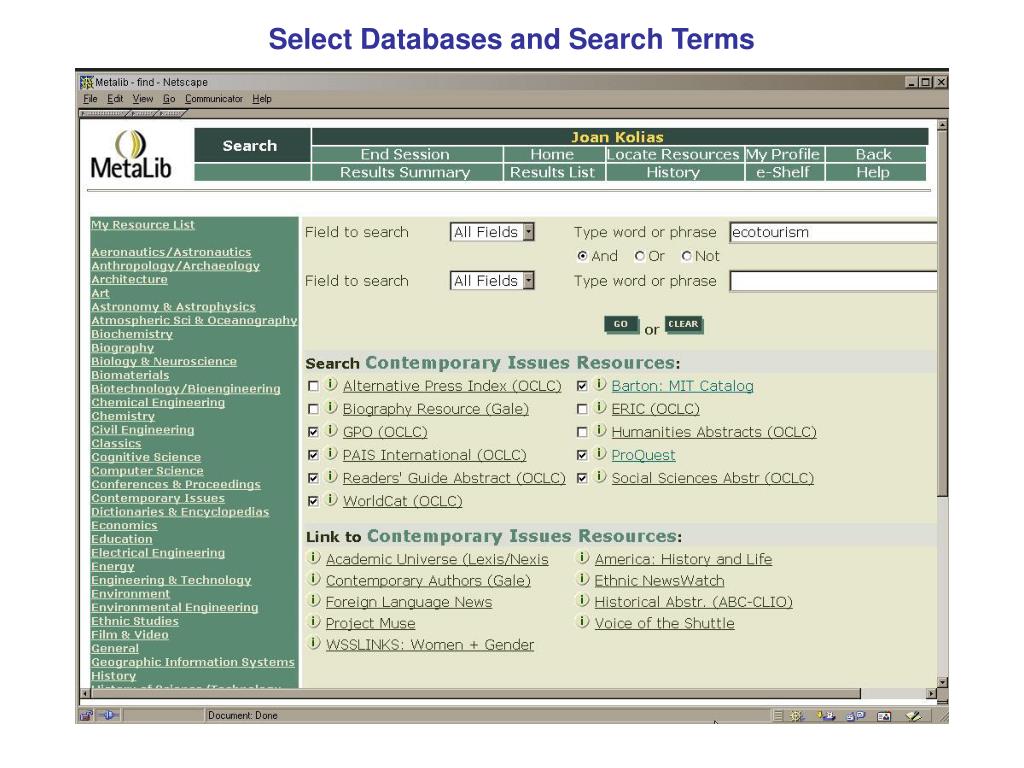Uncheck the Barton: MIT Catalog checkbox
1024x768 pixels.
[x=582, y=387]
